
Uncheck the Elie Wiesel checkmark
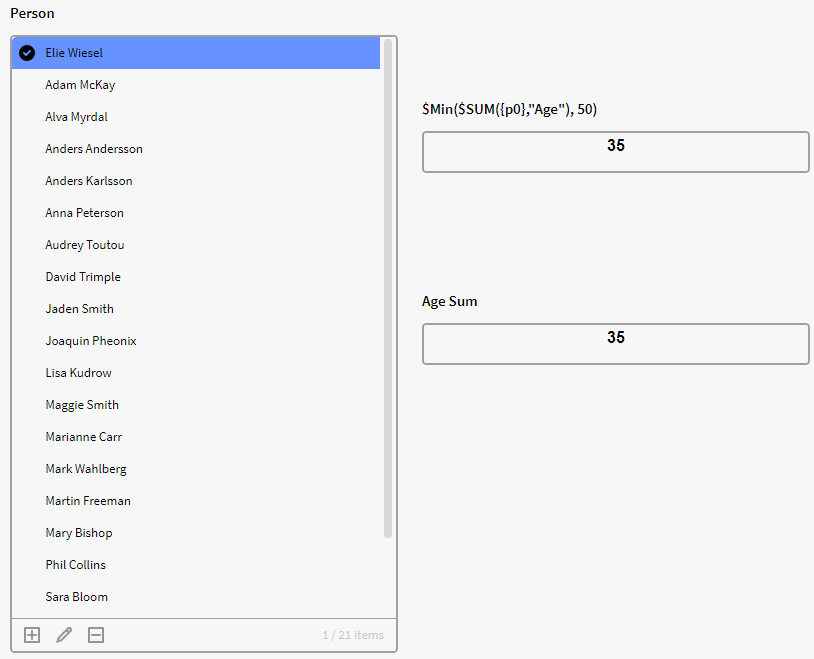coord(27,53)
